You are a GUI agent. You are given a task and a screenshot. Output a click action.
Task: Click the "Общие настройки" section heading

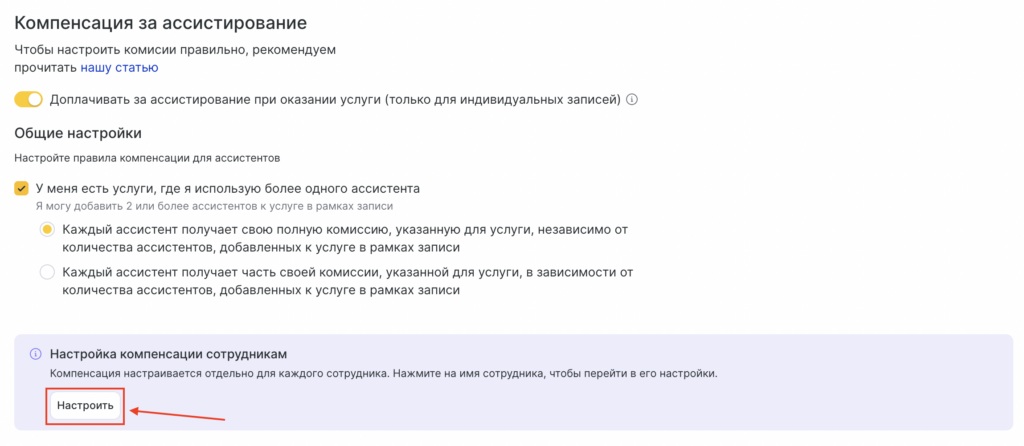[x=78, y=133]
